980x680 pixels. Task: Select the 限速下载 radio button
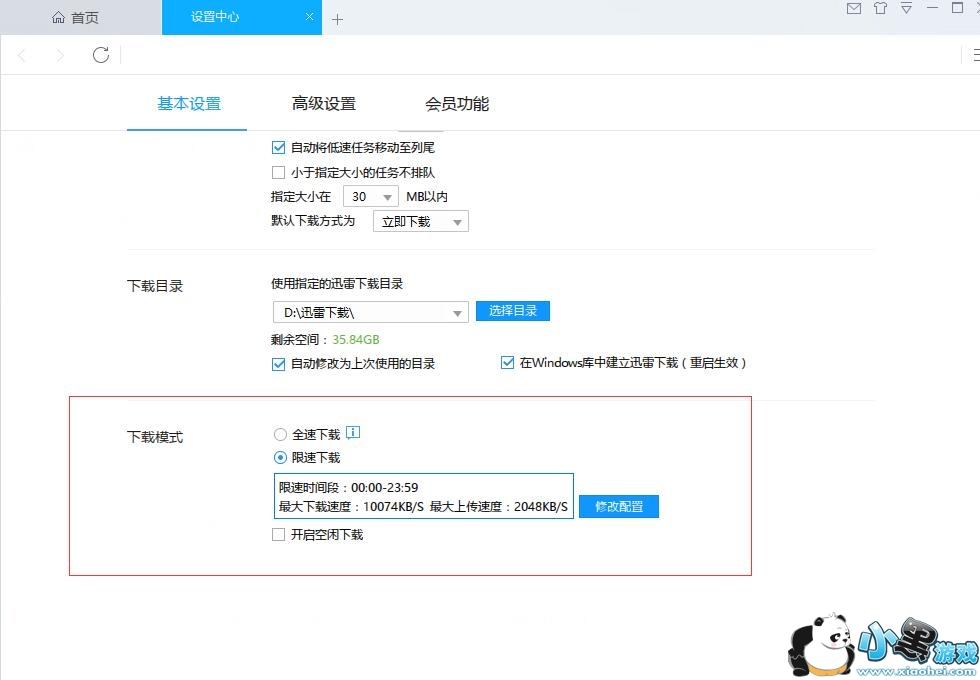(x=281, y=458)
